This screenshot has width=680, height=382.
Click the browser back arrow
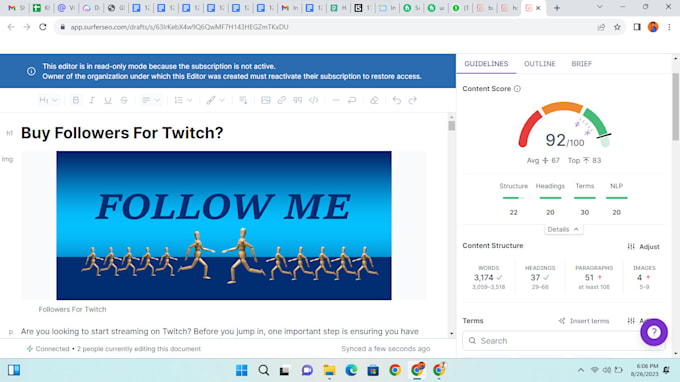point(11,27)
